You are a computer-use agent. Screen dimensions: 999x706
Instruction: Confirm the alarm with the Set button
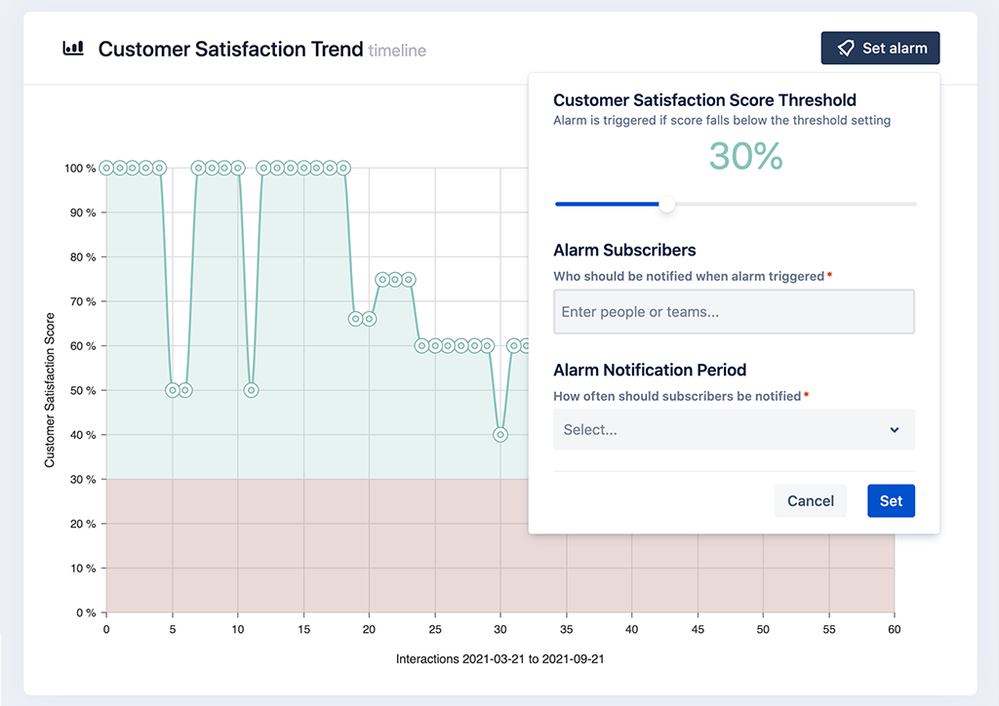tap(891, 501)
